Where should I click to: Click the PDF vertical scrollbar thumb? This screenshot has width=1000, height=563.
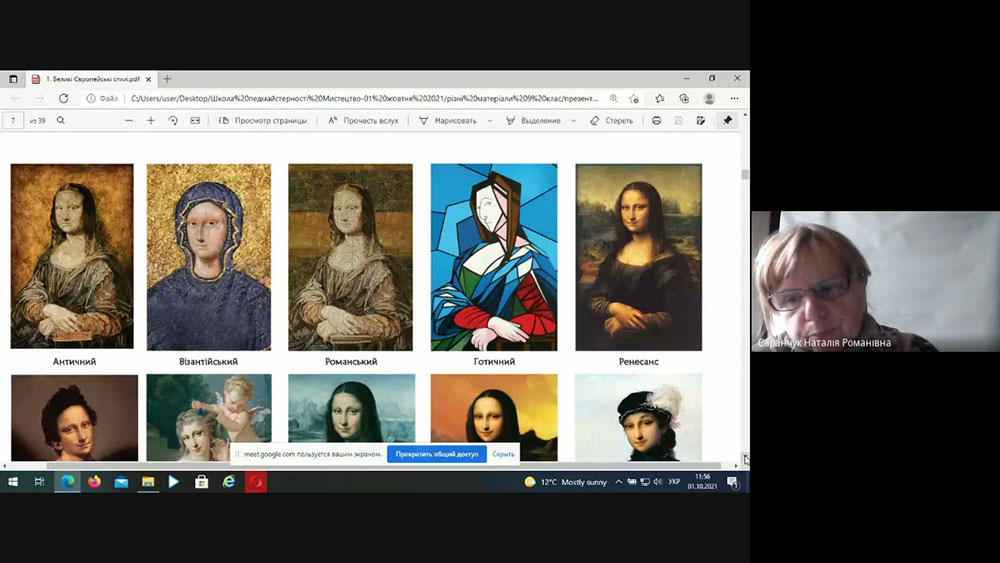coord(745,175)
